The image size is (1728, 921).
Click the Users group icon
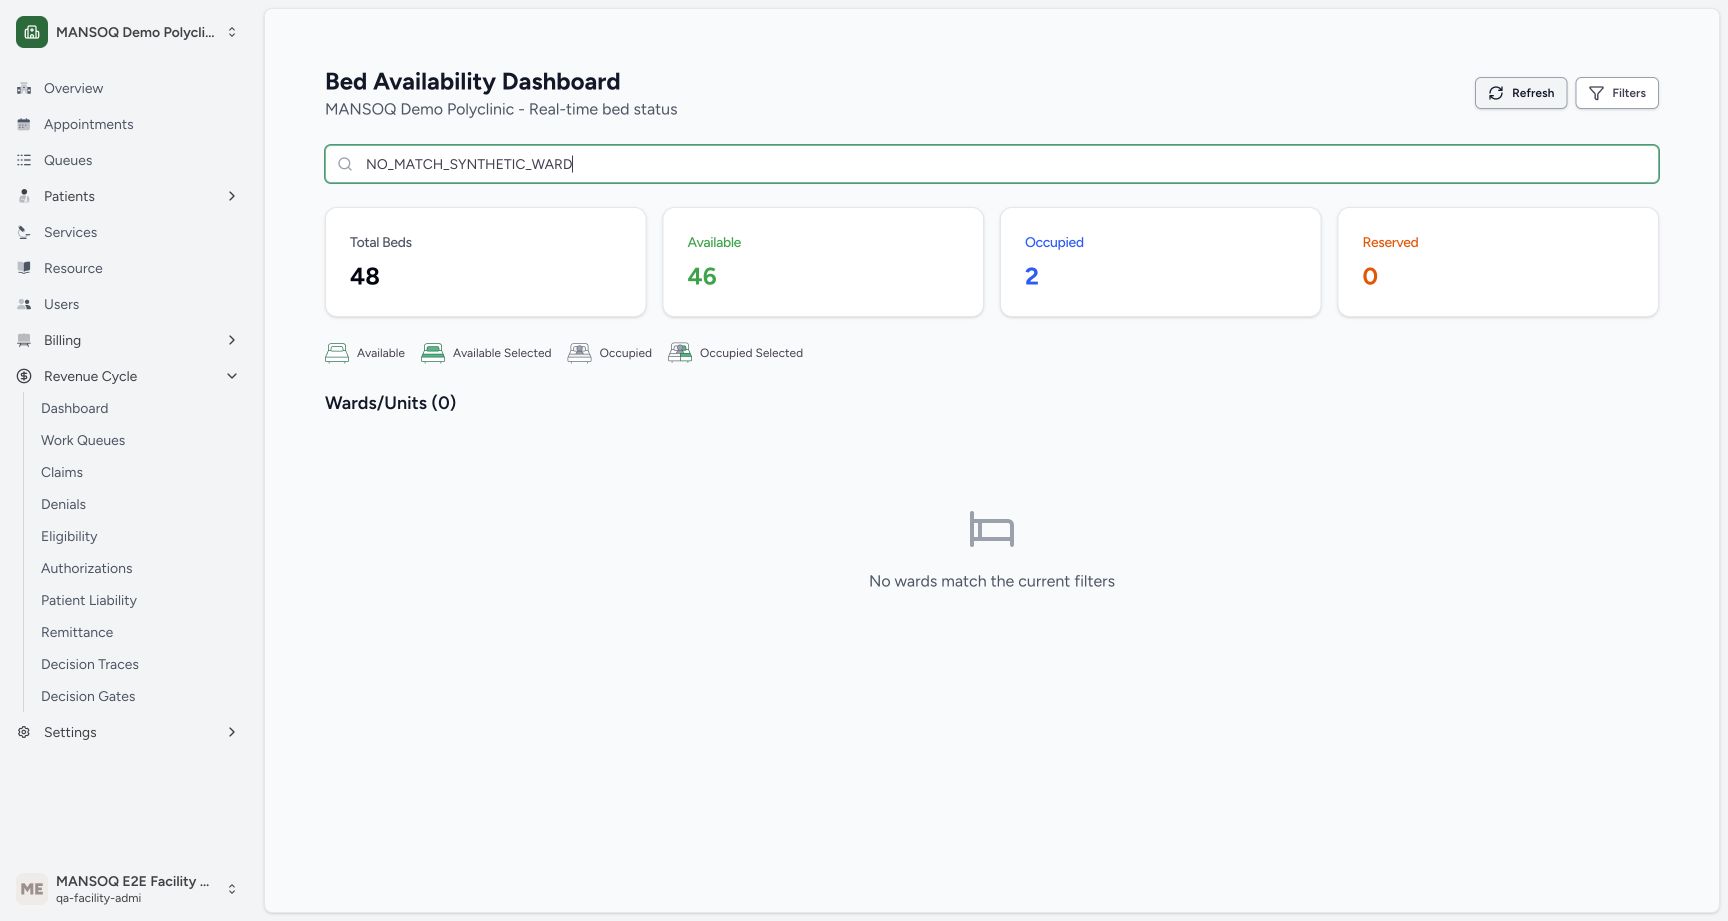point(24,304)
